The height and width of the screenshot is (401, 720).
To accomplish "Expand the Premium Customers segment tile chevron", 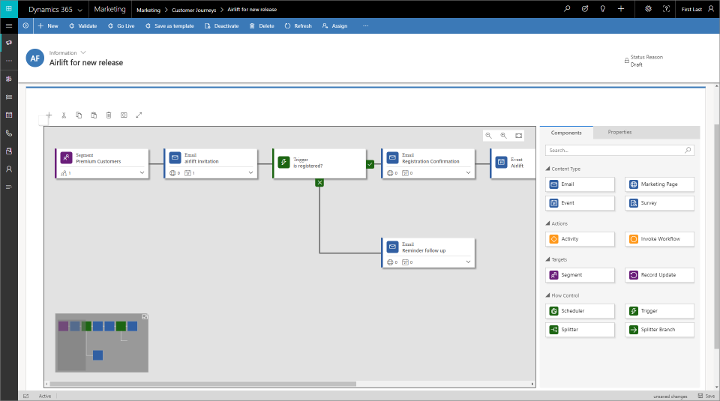I will pos(141,173).
